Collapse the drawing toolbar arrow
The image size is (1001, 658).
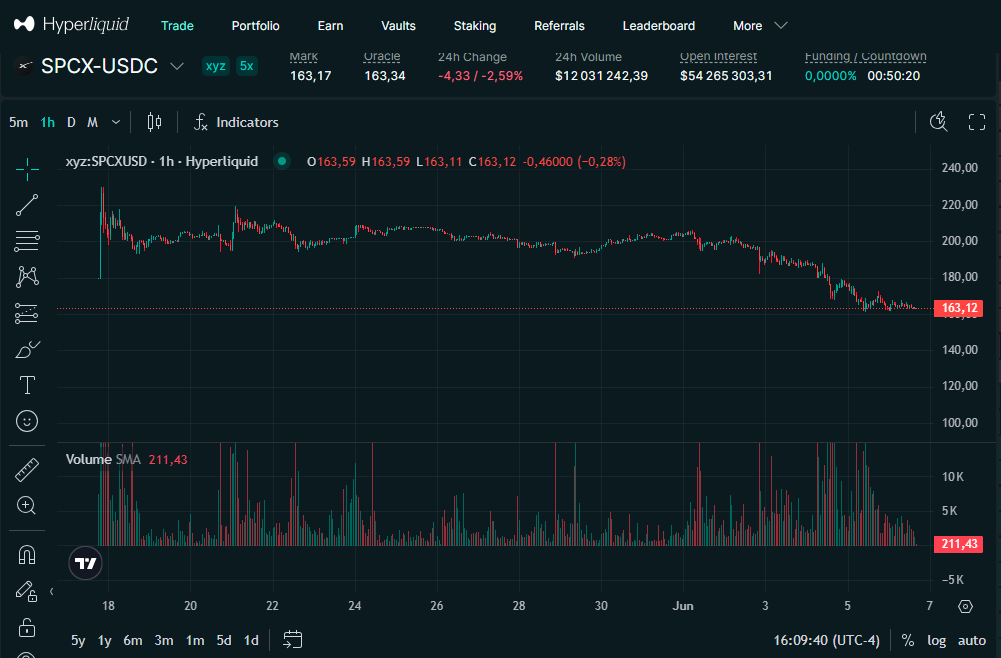click(x=51, y=592)
